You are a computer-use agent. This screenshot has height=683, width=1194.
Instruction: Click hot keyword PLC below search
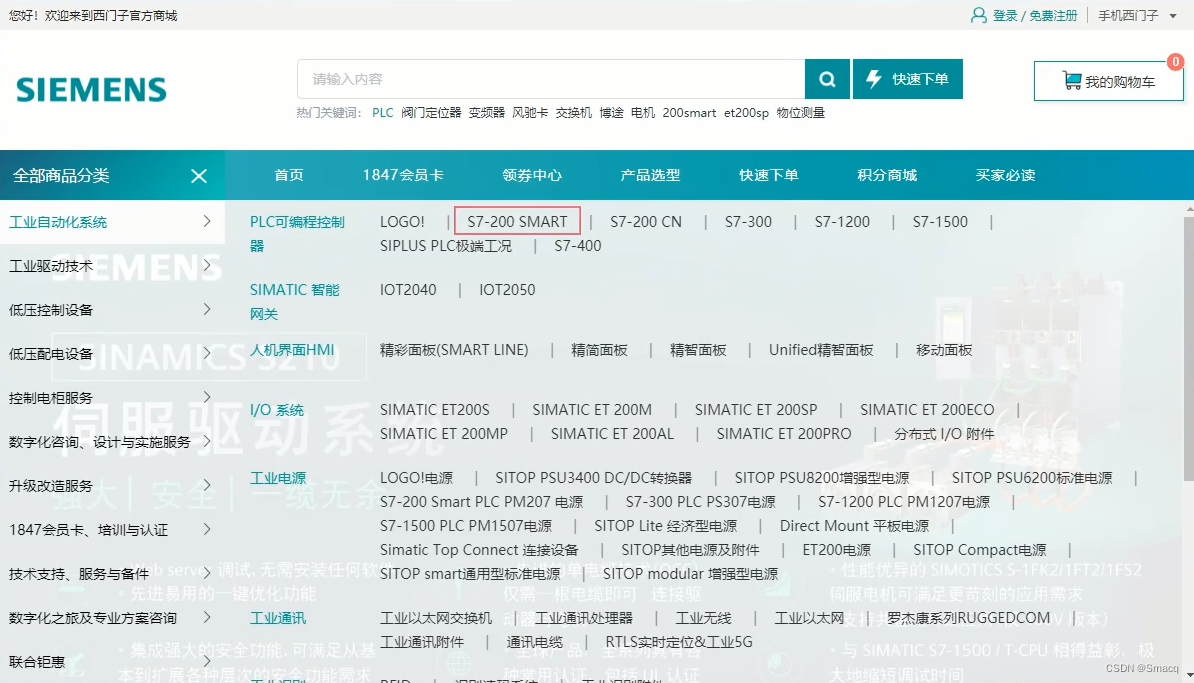tap(382, 113)
